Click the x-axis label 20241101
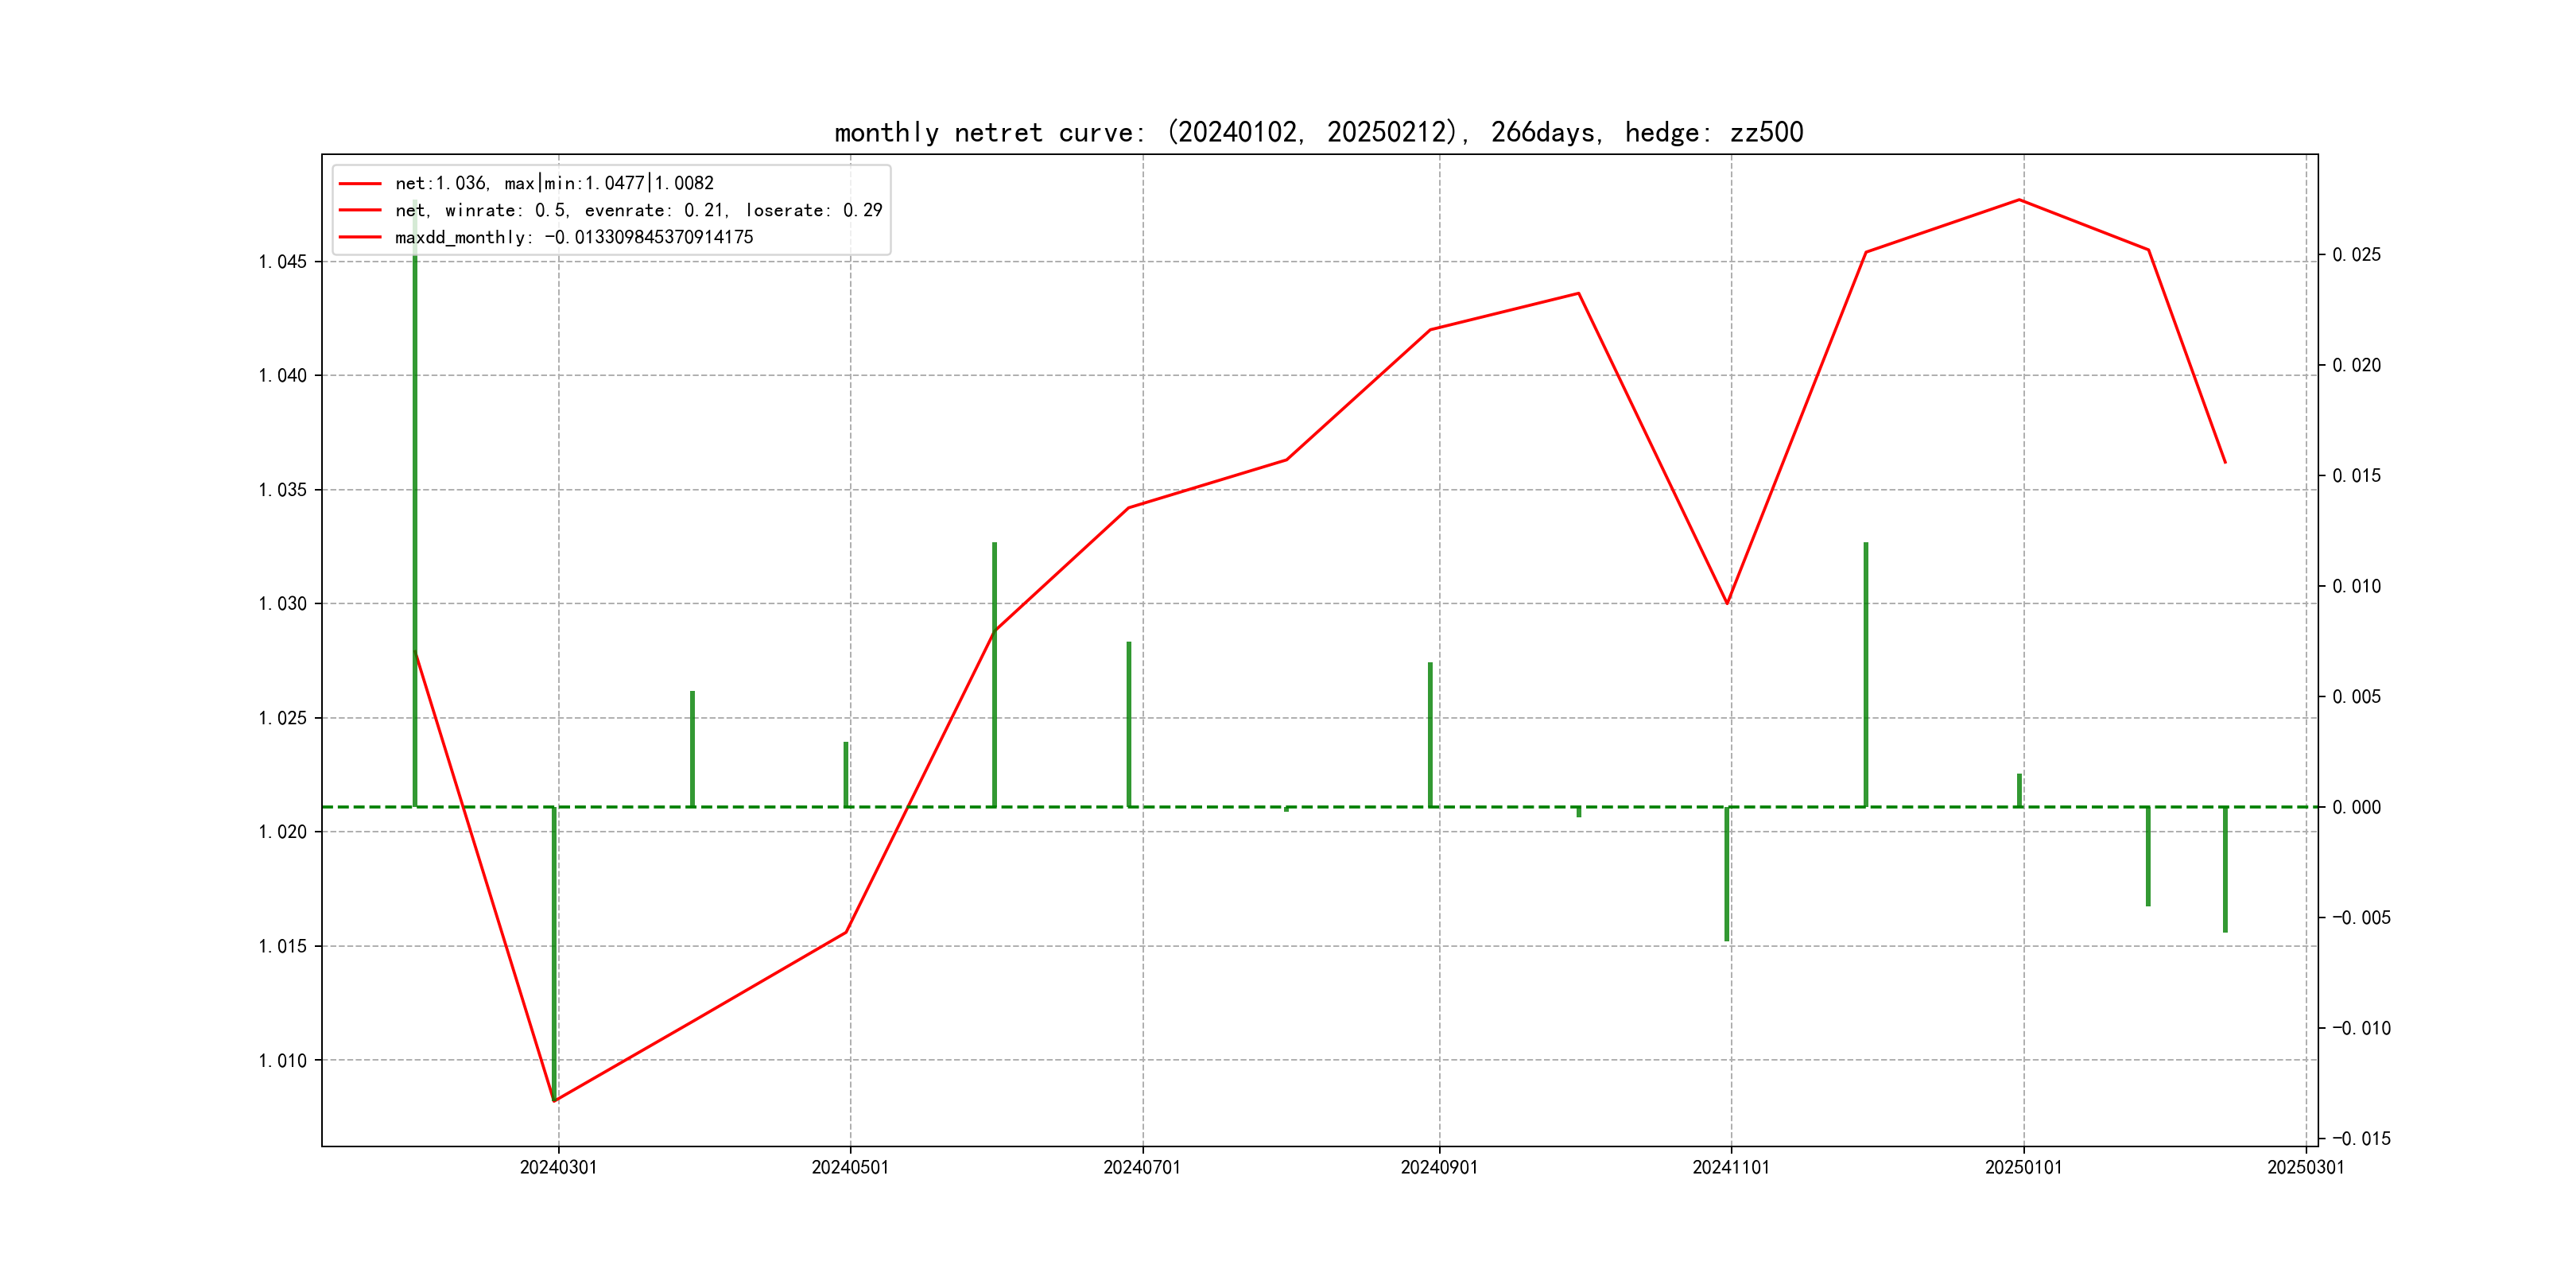2576x1288 pixels. tap(1730, 1167)
